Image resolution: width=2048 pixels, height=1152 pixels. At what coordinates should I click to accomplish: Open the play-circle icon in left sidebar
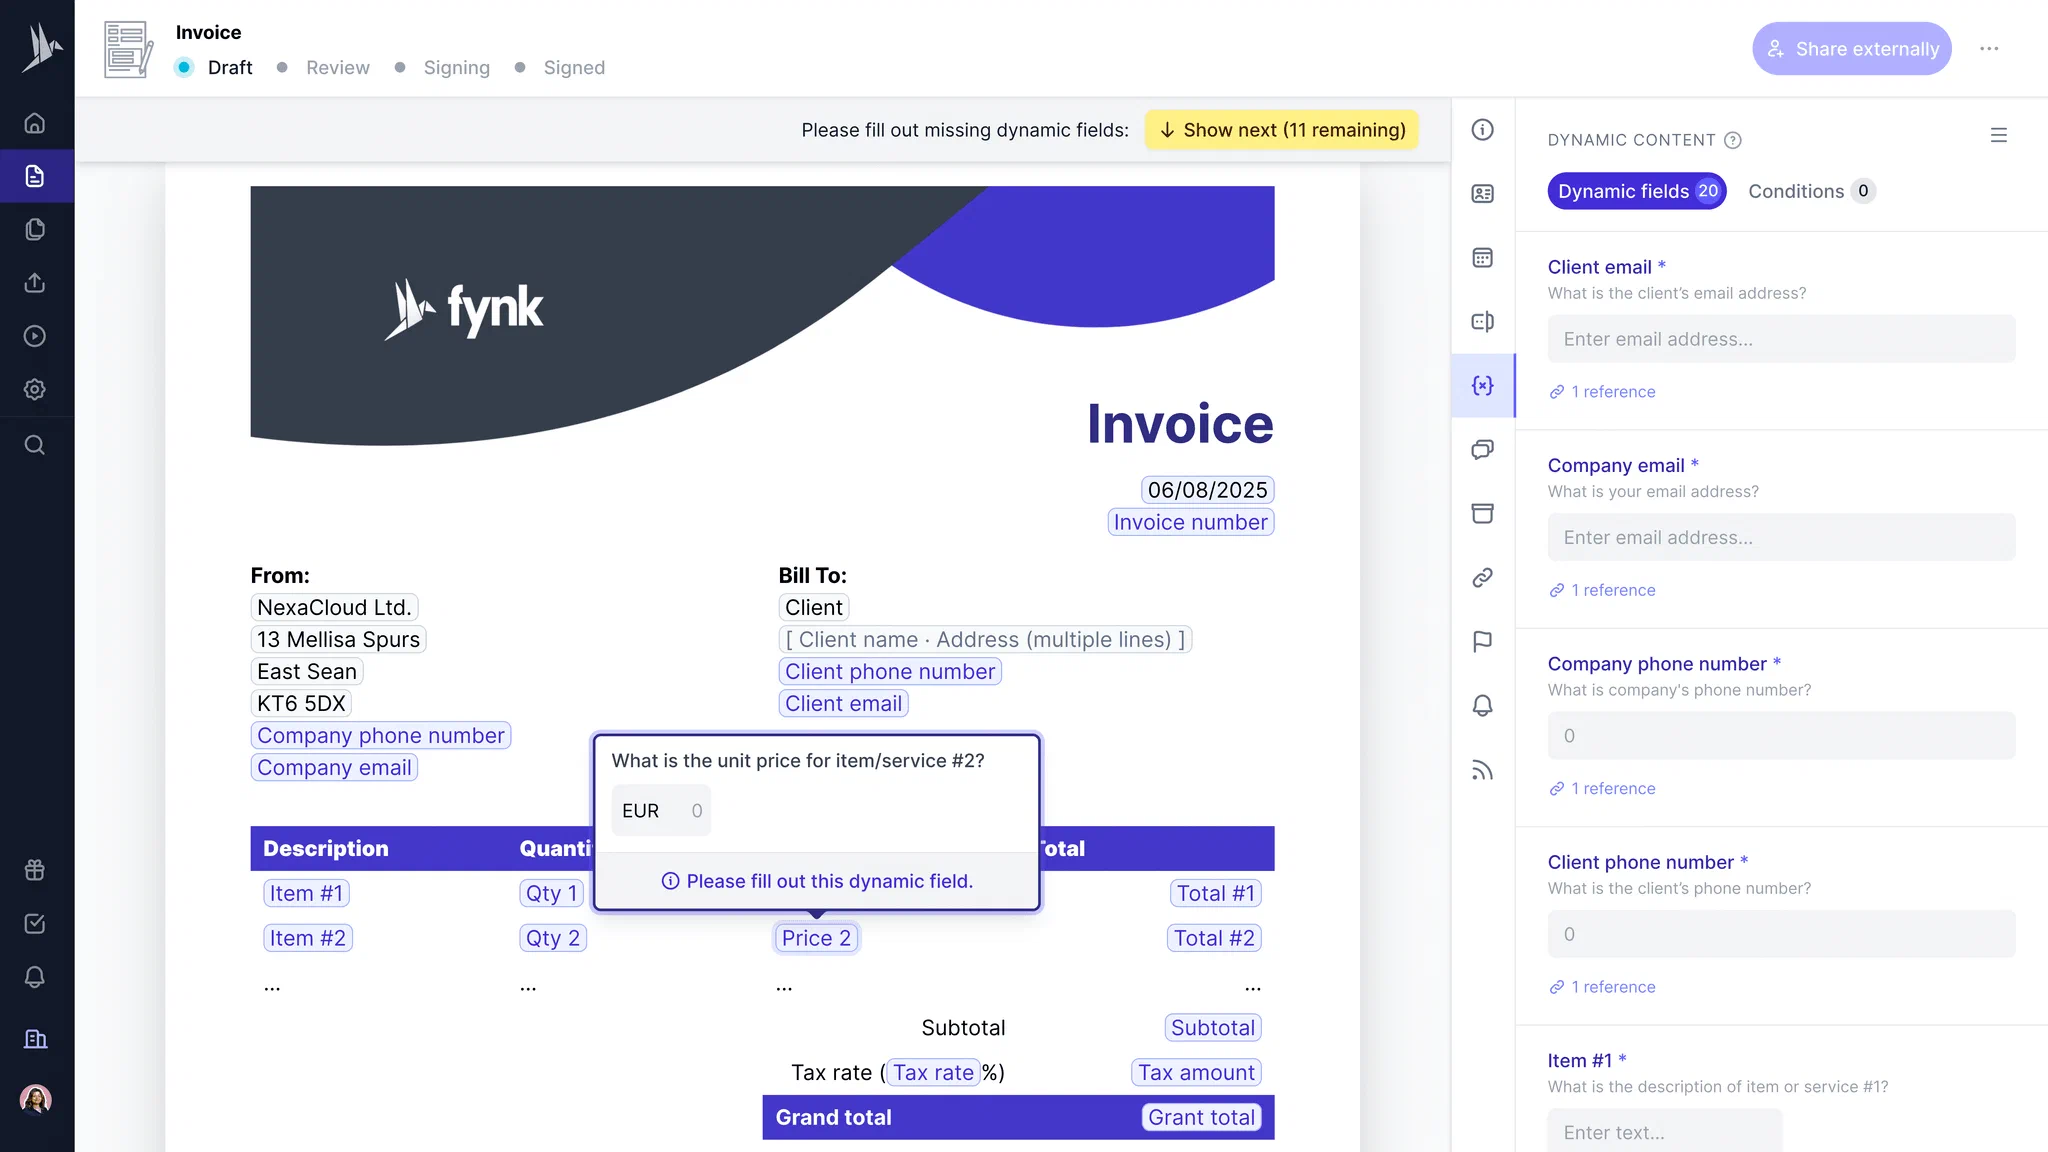35,336
